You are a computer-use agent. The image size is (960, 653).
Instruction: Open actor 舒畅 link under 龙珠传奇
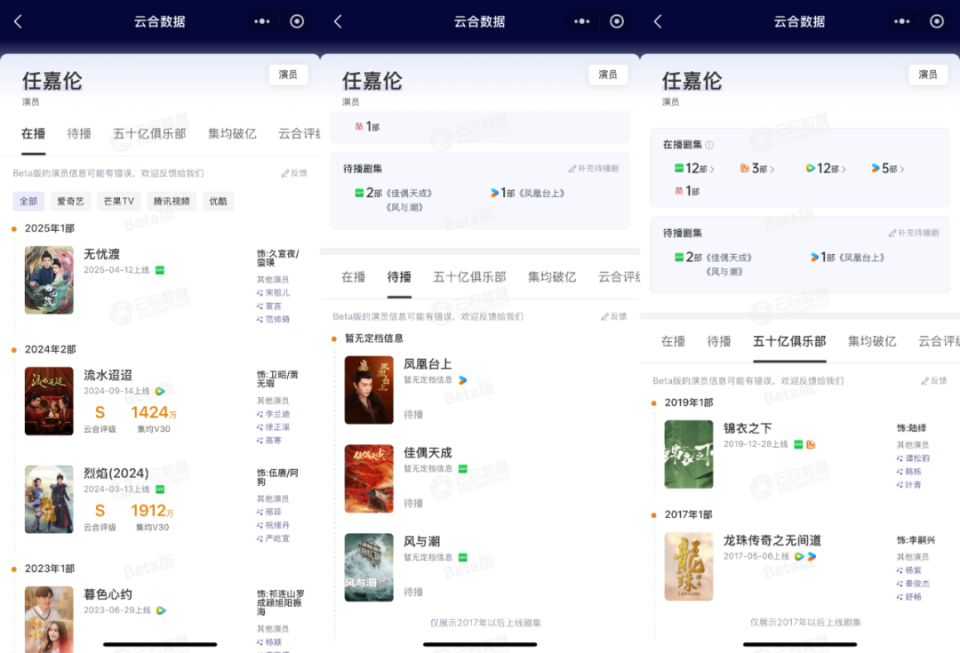(x=909, y=597)
